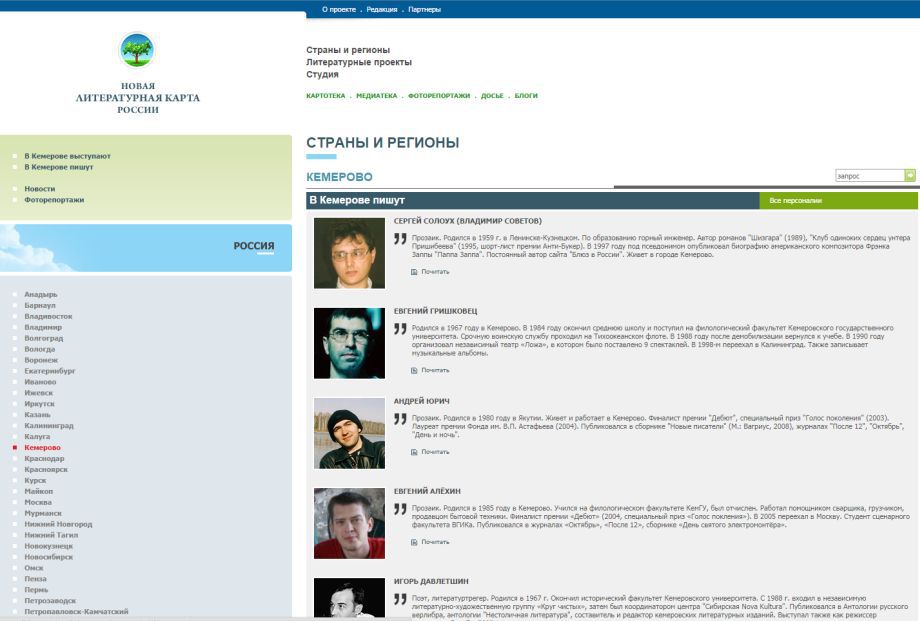Viewport: 920px width, 621px height.
Task: Open the Партнеры top menu item
Action: (x=424, y=10)
